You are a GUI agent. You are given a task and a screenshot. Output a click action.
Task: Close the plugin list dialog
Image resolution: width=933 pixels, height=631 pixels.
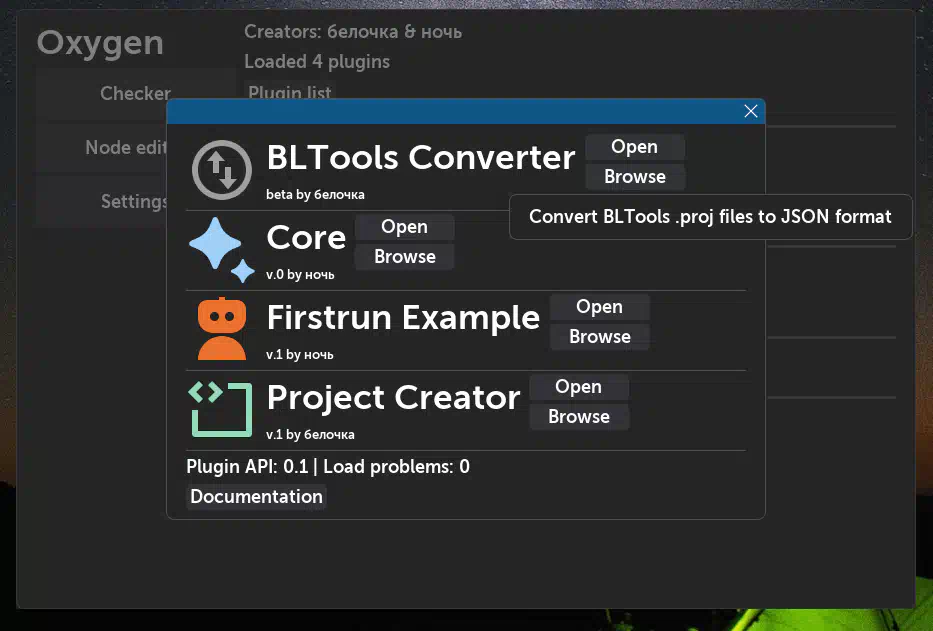tap(750, 111)
